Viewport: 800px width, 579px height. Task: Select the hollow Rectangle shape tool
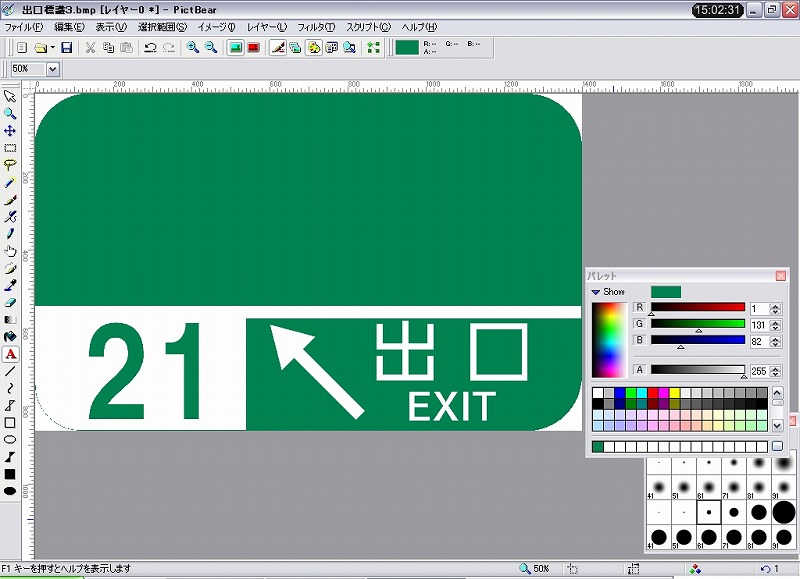pos(10,423)
